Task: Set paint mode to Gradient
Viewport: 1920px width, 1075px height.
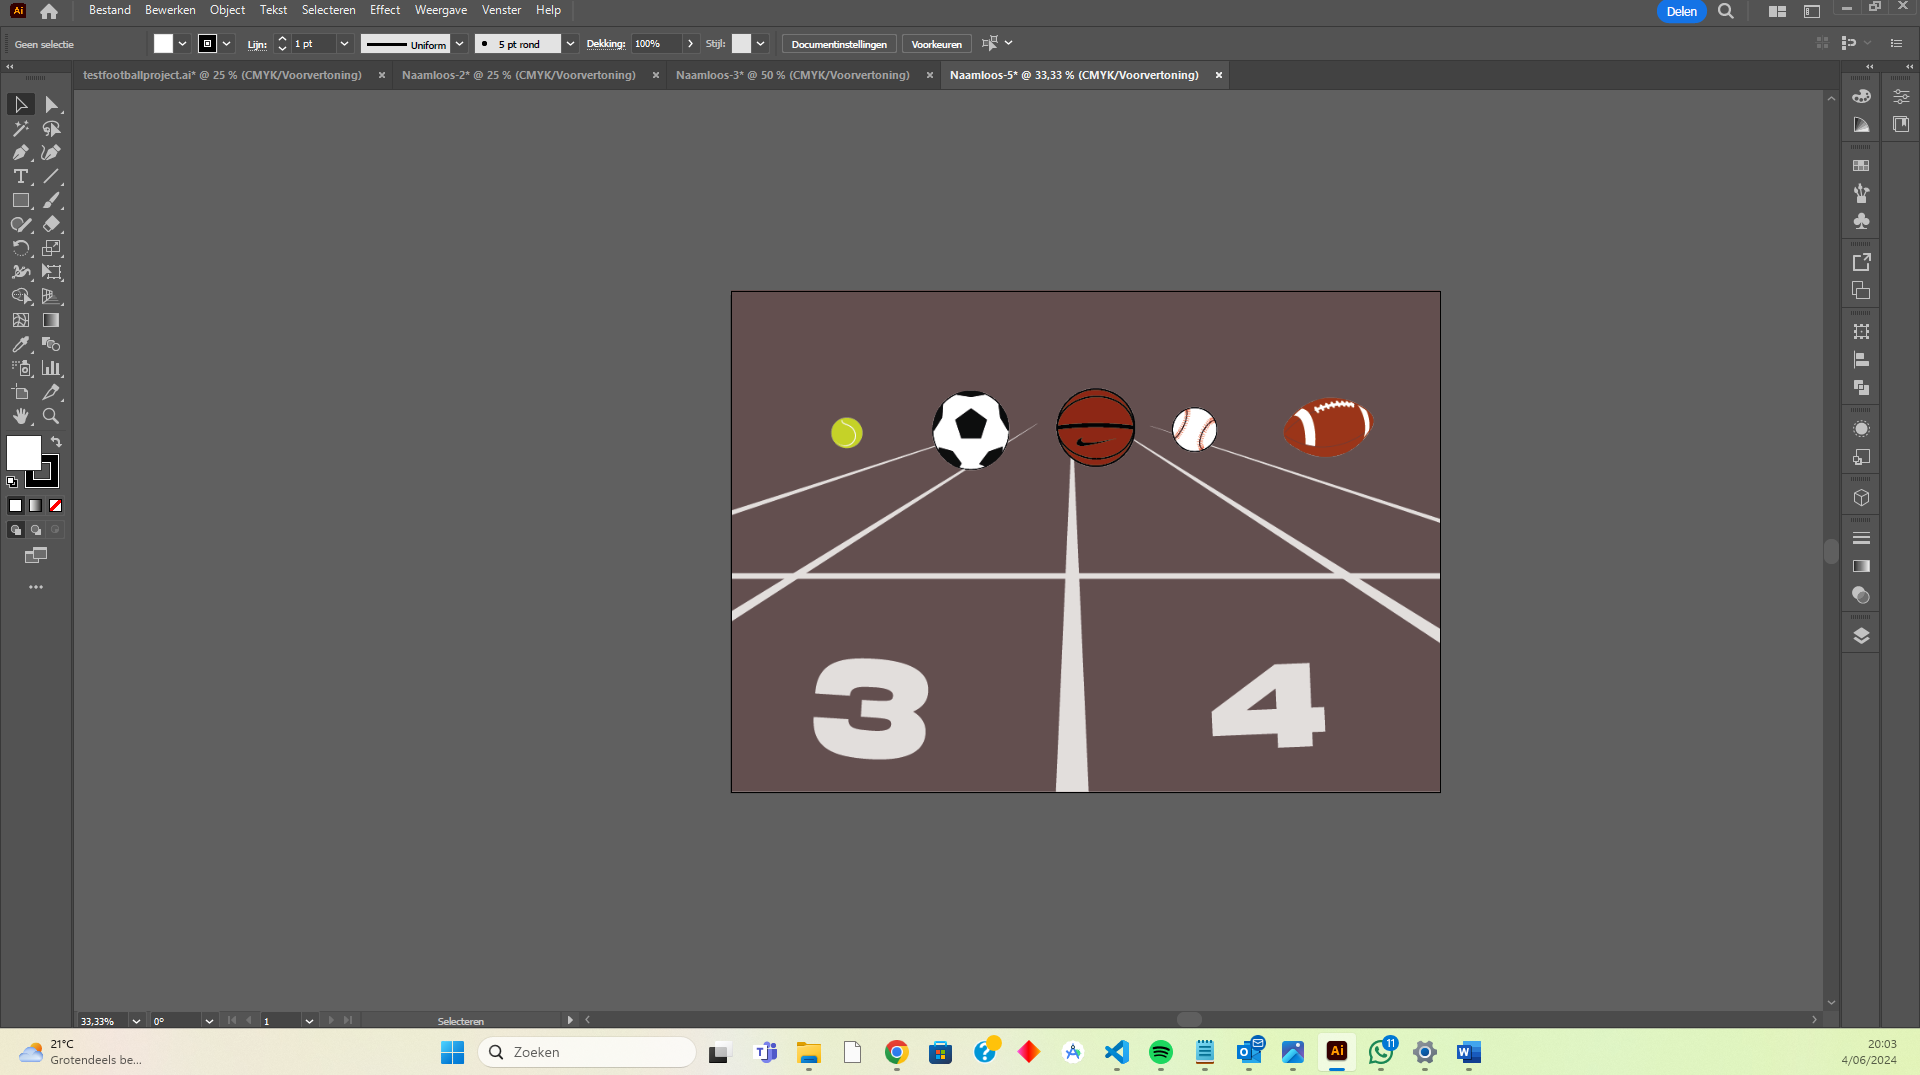Action: (36, 506)
